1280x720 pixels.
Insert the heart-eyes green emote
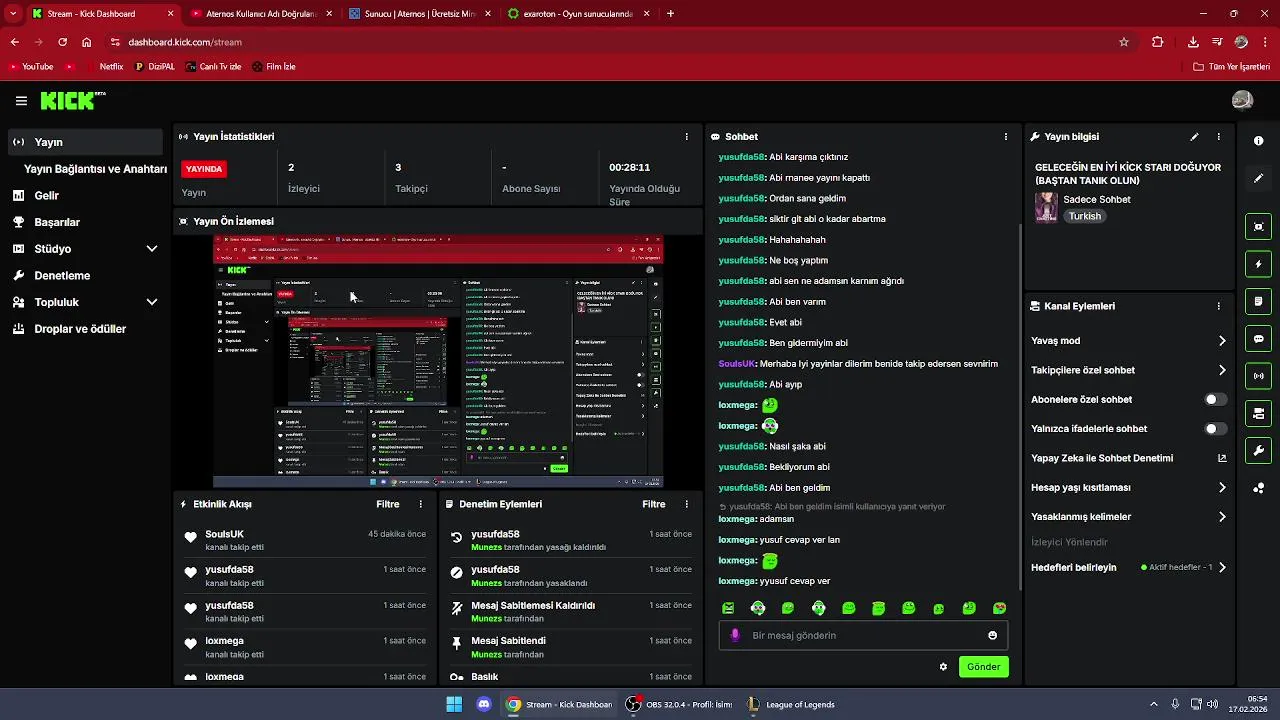[x=999, y=608]
